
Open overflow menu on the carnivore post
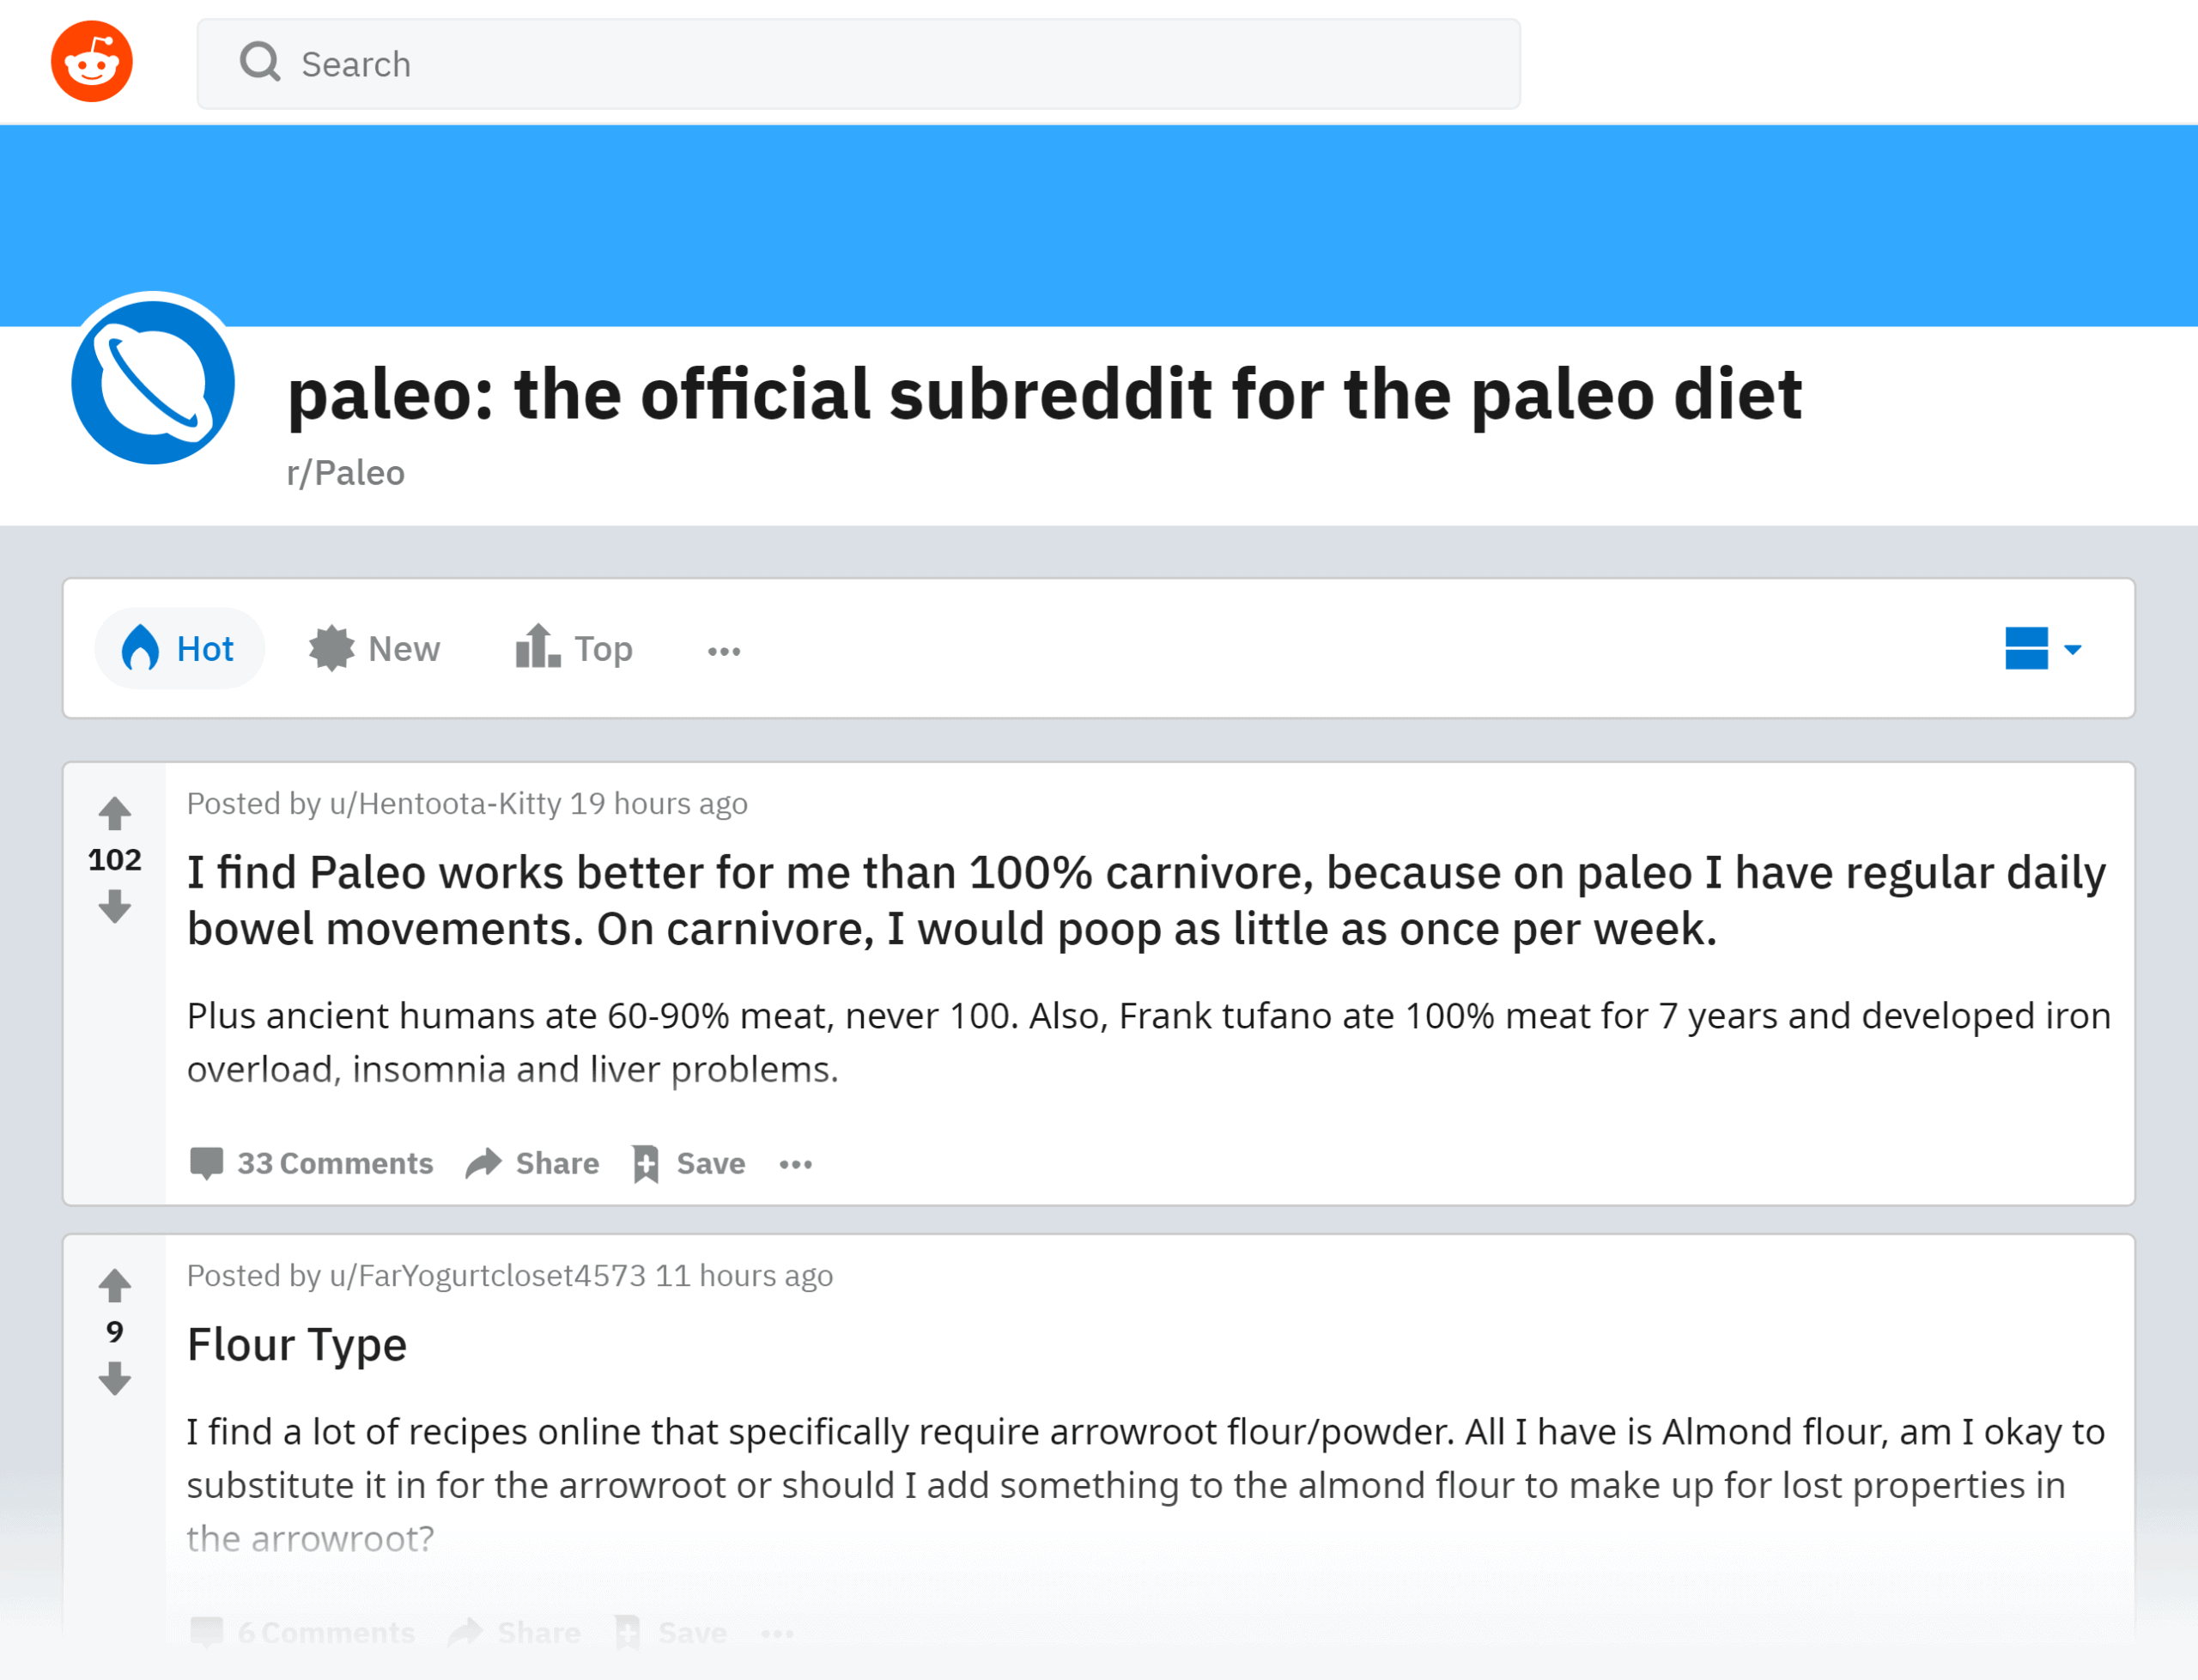click(795, 1164)
